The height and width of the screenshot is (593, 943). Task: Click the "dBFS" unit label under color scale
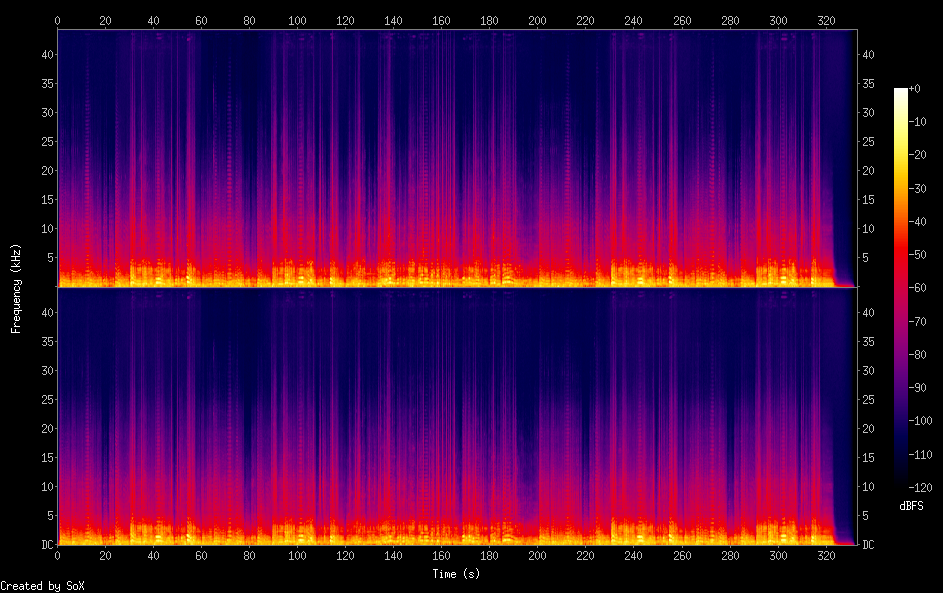coord(911,506)
